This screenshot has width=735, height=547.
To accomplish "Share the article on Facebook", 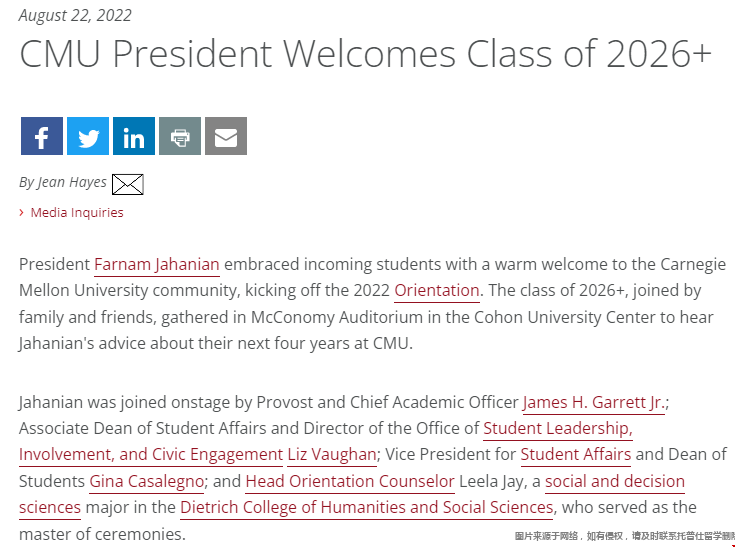I will (x=42, y=136).
